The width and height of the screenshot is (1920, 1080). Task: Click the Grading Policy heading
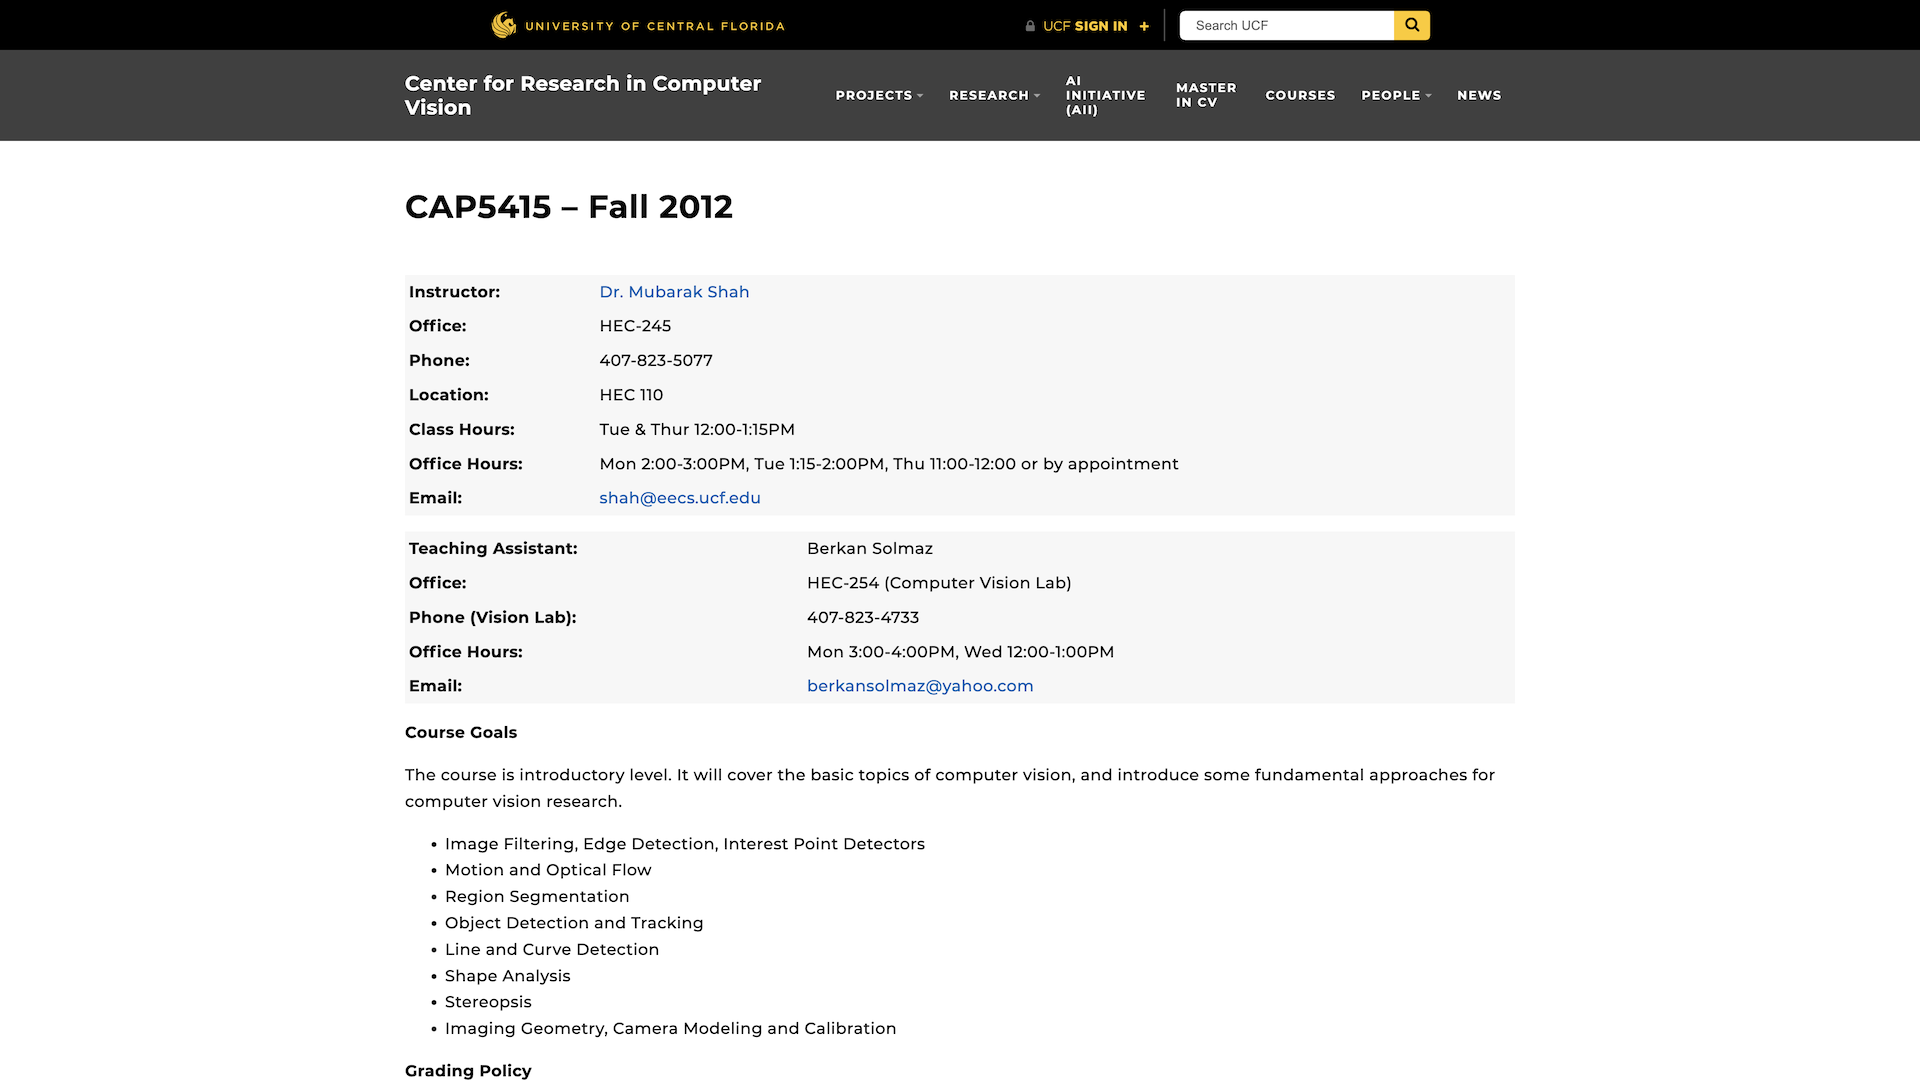click(x=468, y=1071)
